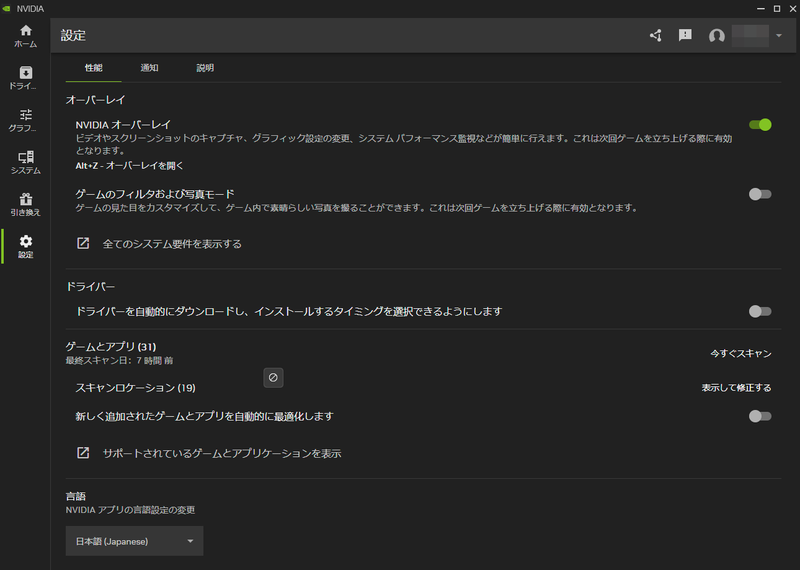
Task: Click the 最終スキャン日: 7 時間 前 text
Action: (119, 361)
